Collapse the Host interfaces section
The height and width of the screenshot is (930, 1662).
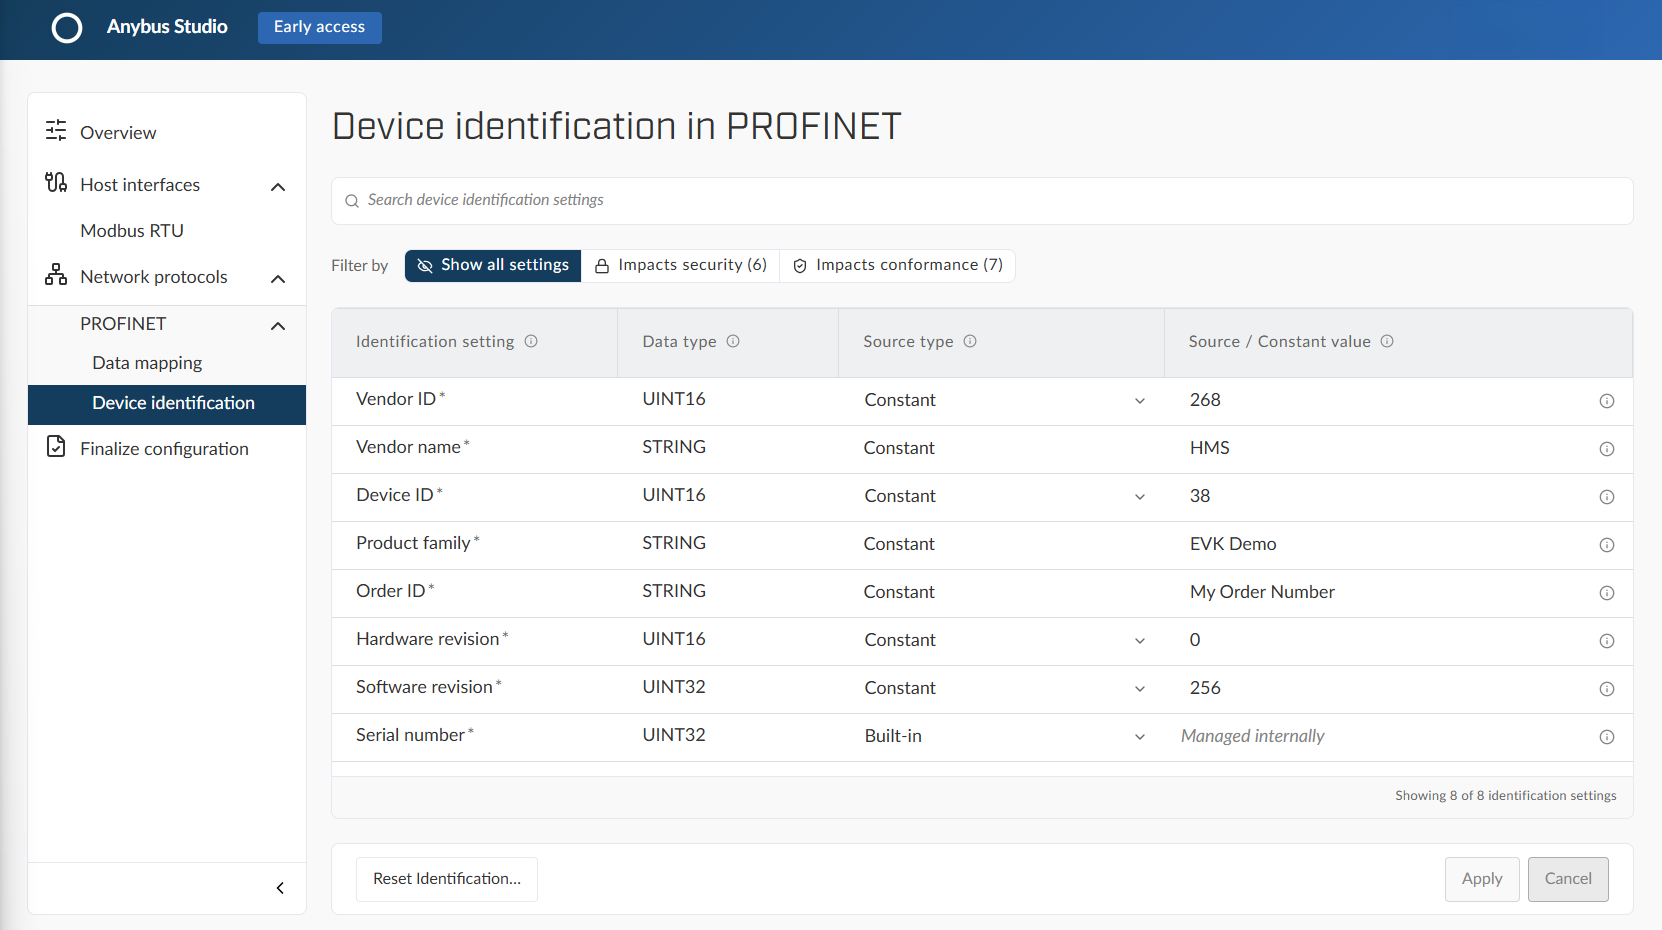click(278, 187)
